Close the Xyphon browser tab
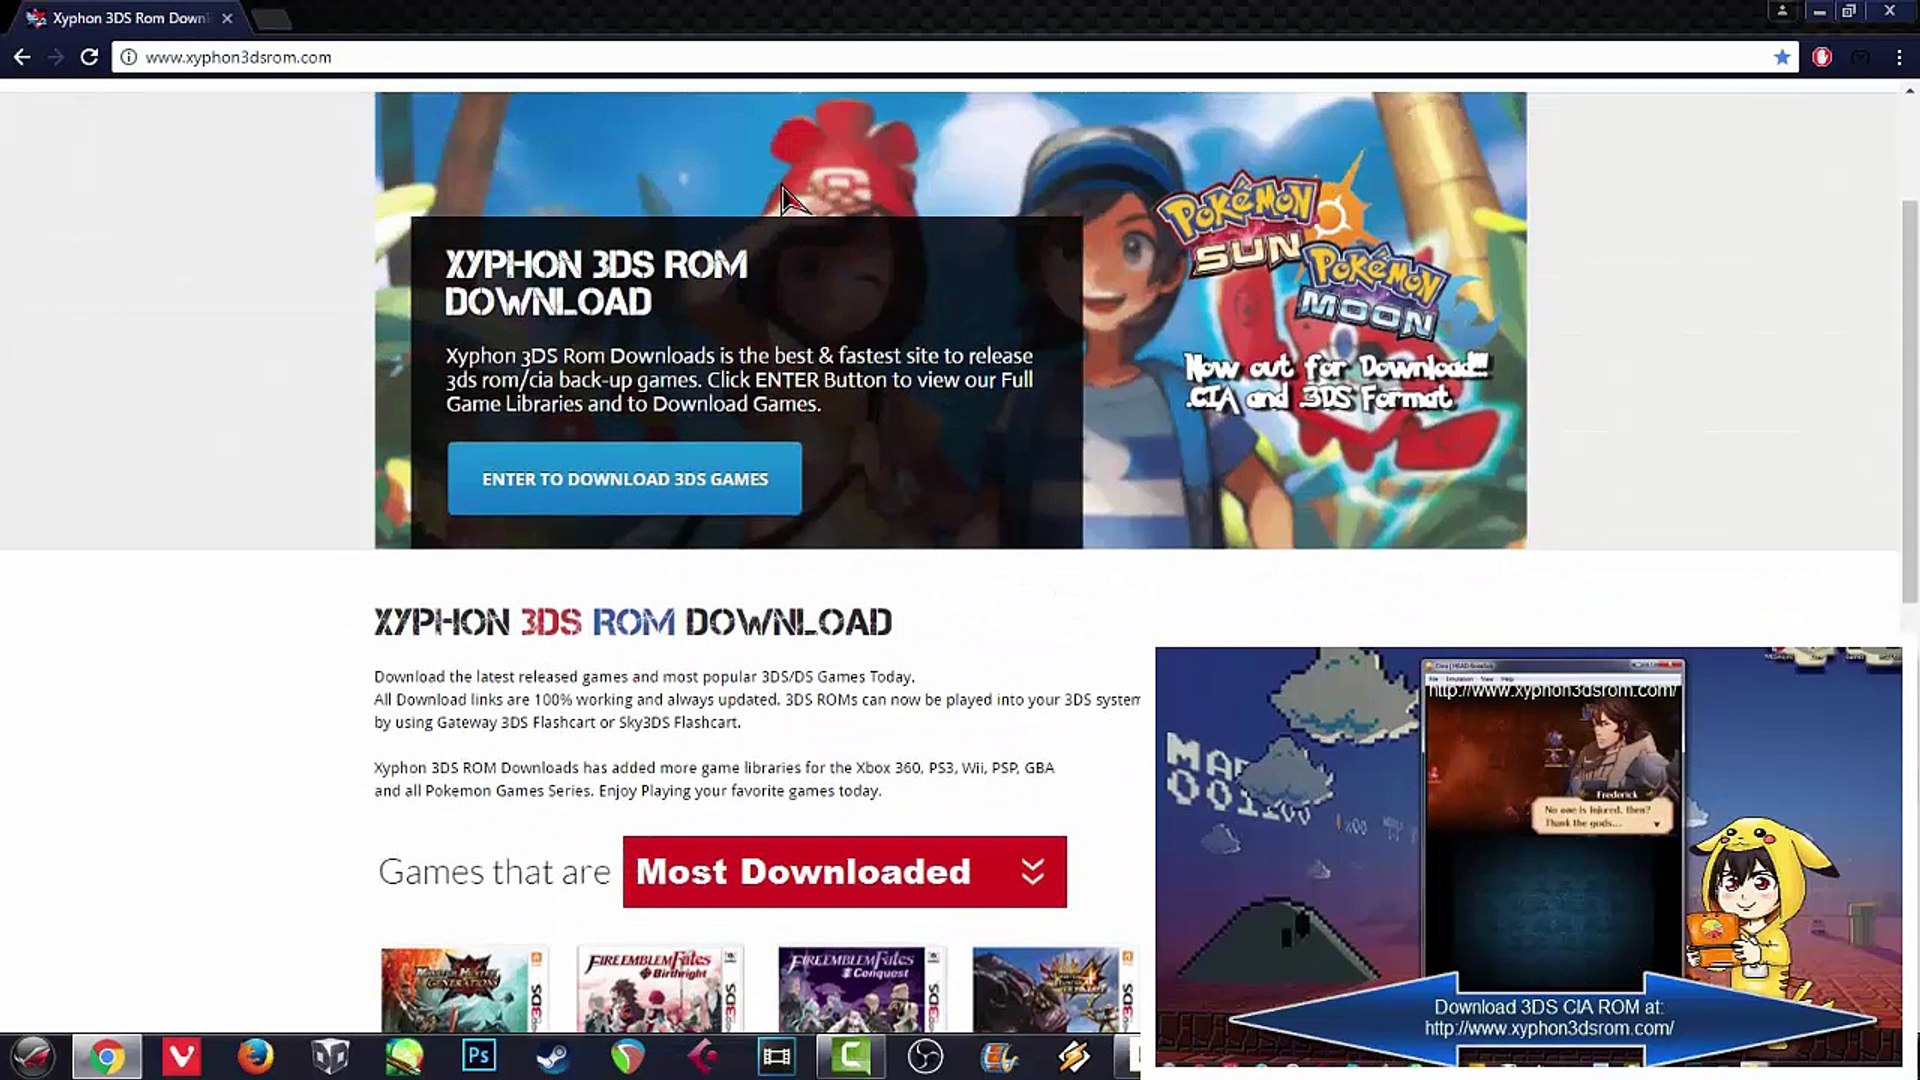 tap(227, 18)
